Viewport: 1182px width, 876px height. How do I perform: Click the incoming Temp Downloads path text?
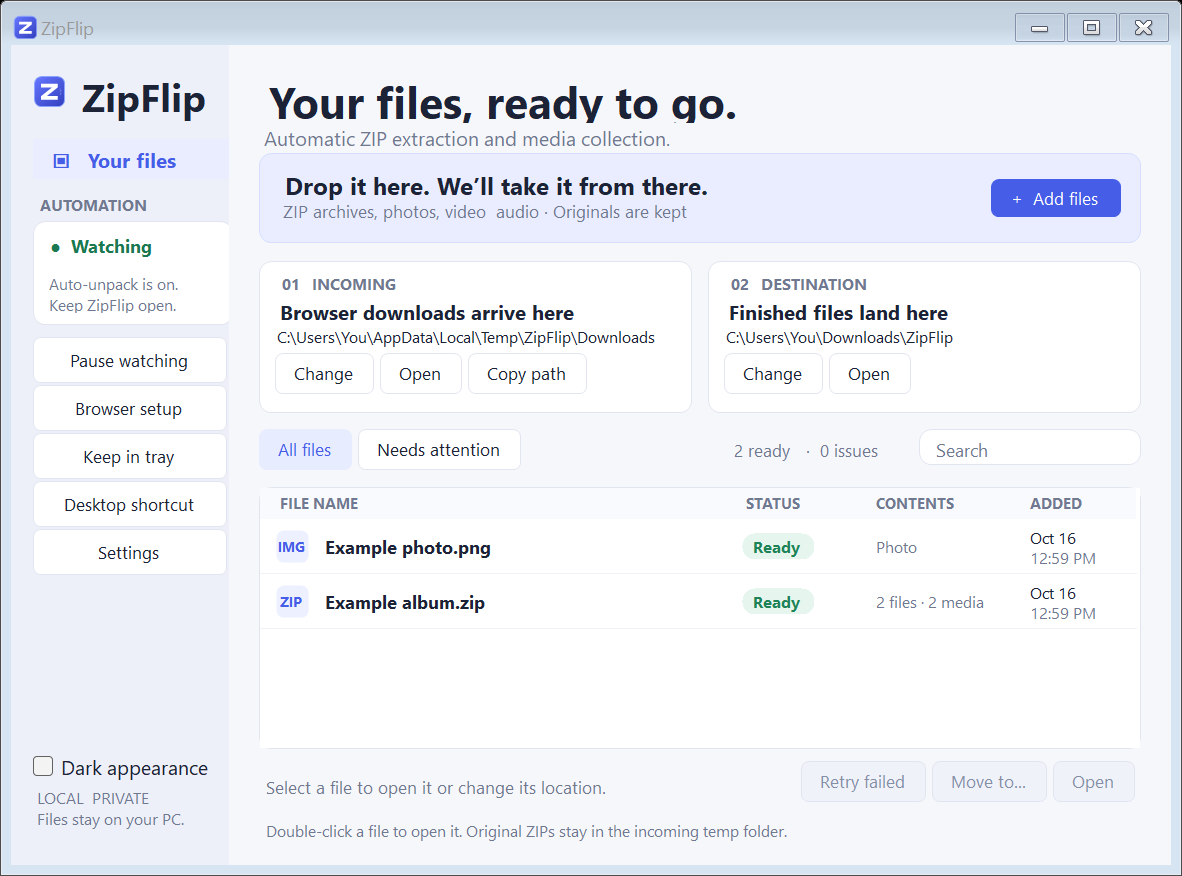[466, 338]
